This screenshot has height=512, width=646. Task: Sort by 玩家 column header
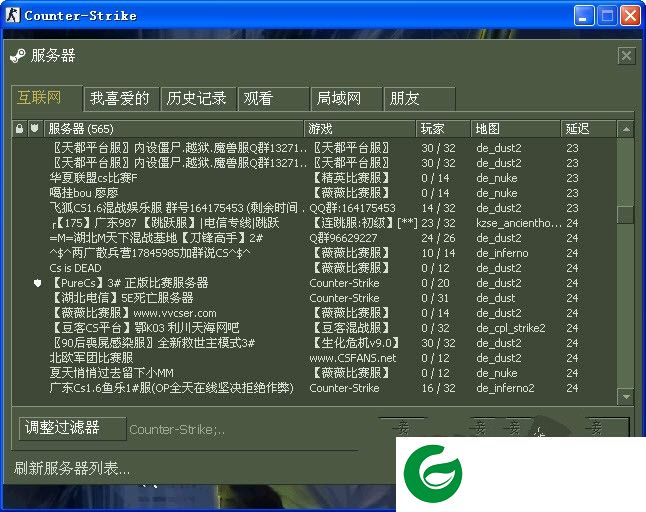pyautogui.click(x=443, y=129)
